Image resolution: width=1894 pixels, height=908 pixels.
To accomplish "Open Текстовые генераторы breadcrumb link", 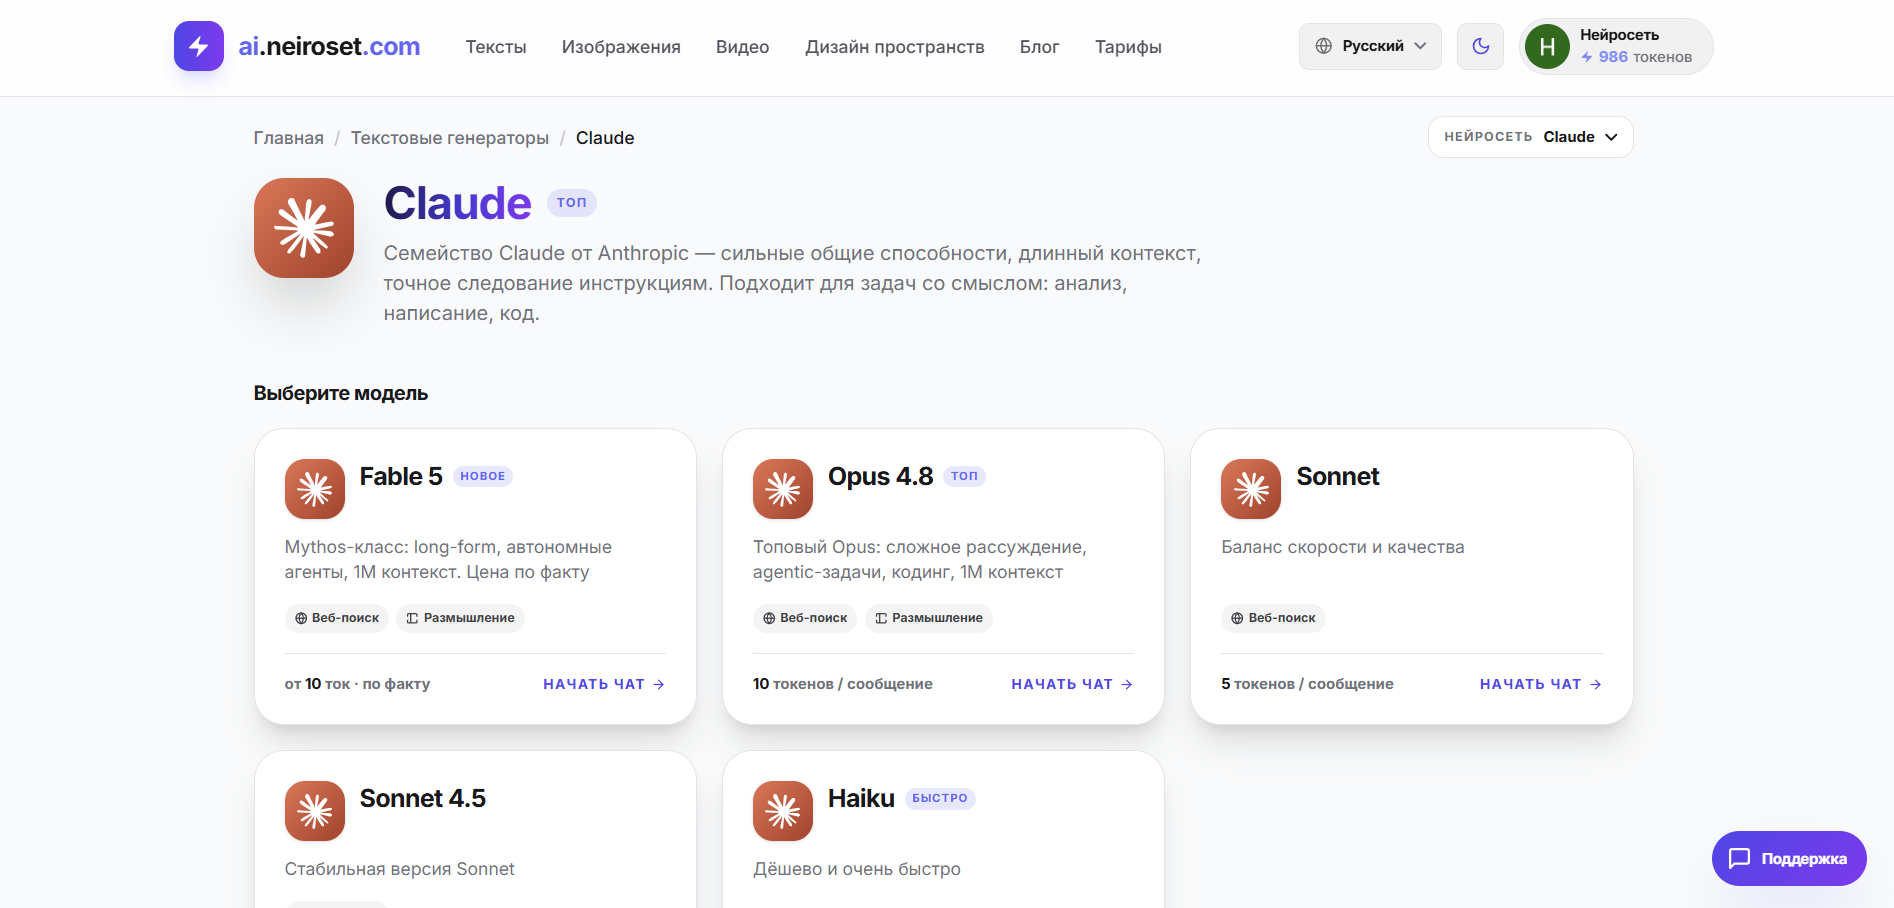I will tap(450, 138).
